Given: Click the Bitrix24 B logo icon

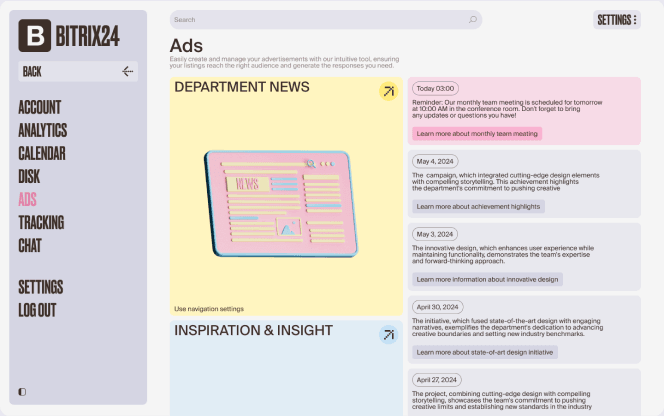Looking at the screenshot, I should [35, 36].
